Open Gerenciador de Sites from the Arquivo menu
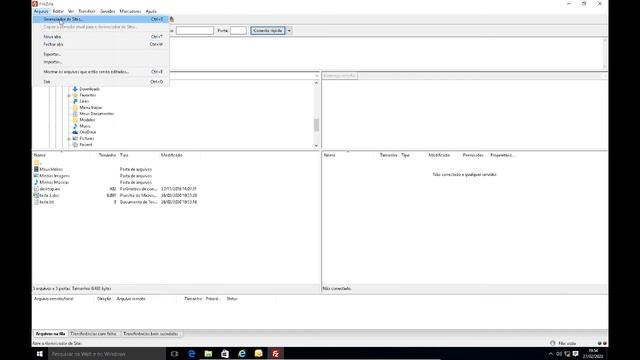The width and height of the screenshot is (640, 360). click(x=100, y=19)
